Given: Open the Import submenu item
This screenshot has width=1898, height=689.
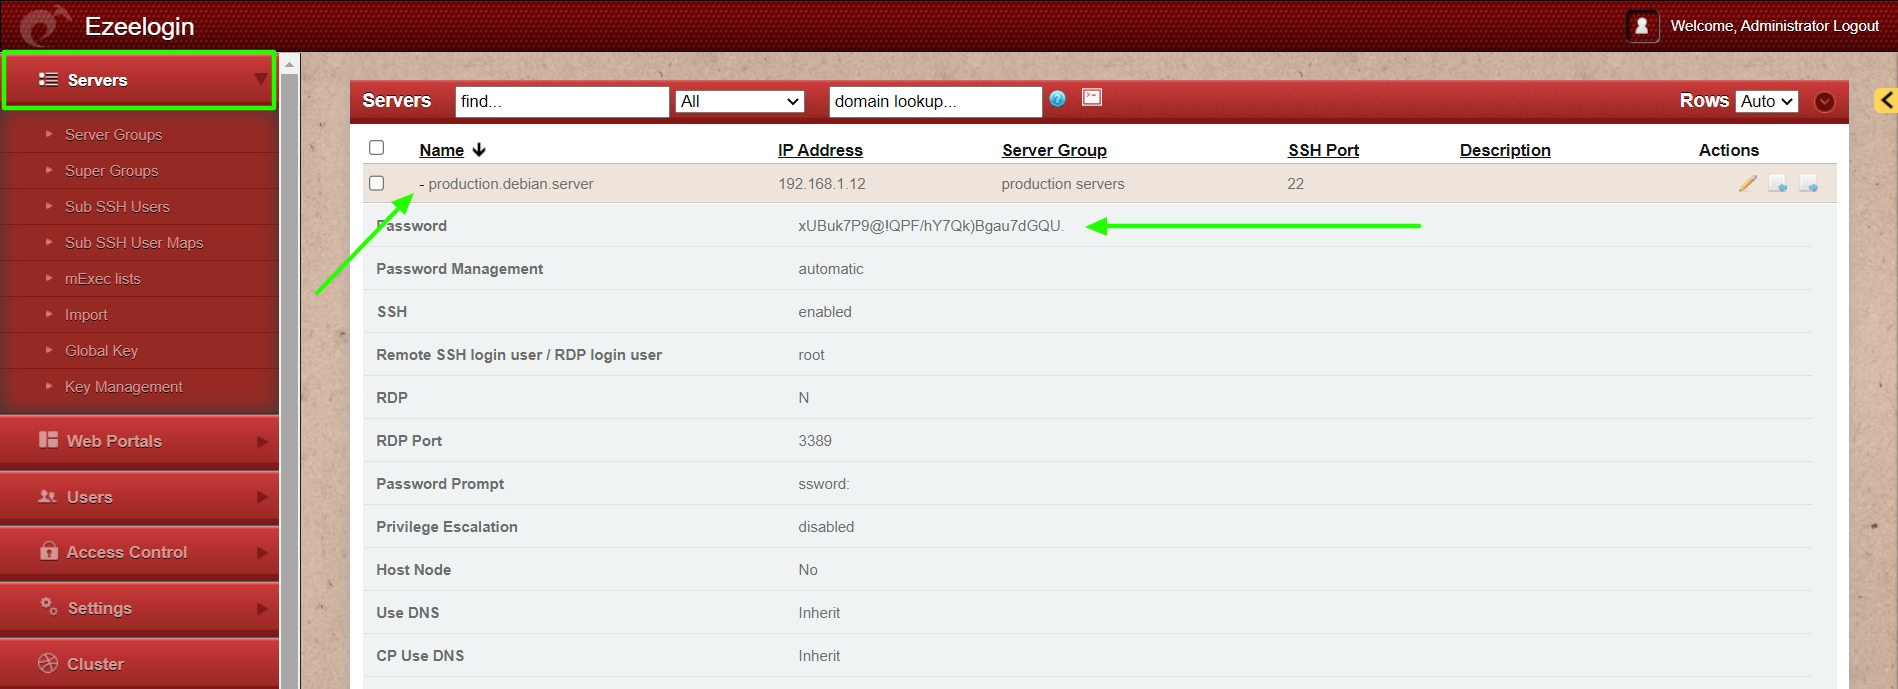Looking at the screenshot, I should click(86, 315).
